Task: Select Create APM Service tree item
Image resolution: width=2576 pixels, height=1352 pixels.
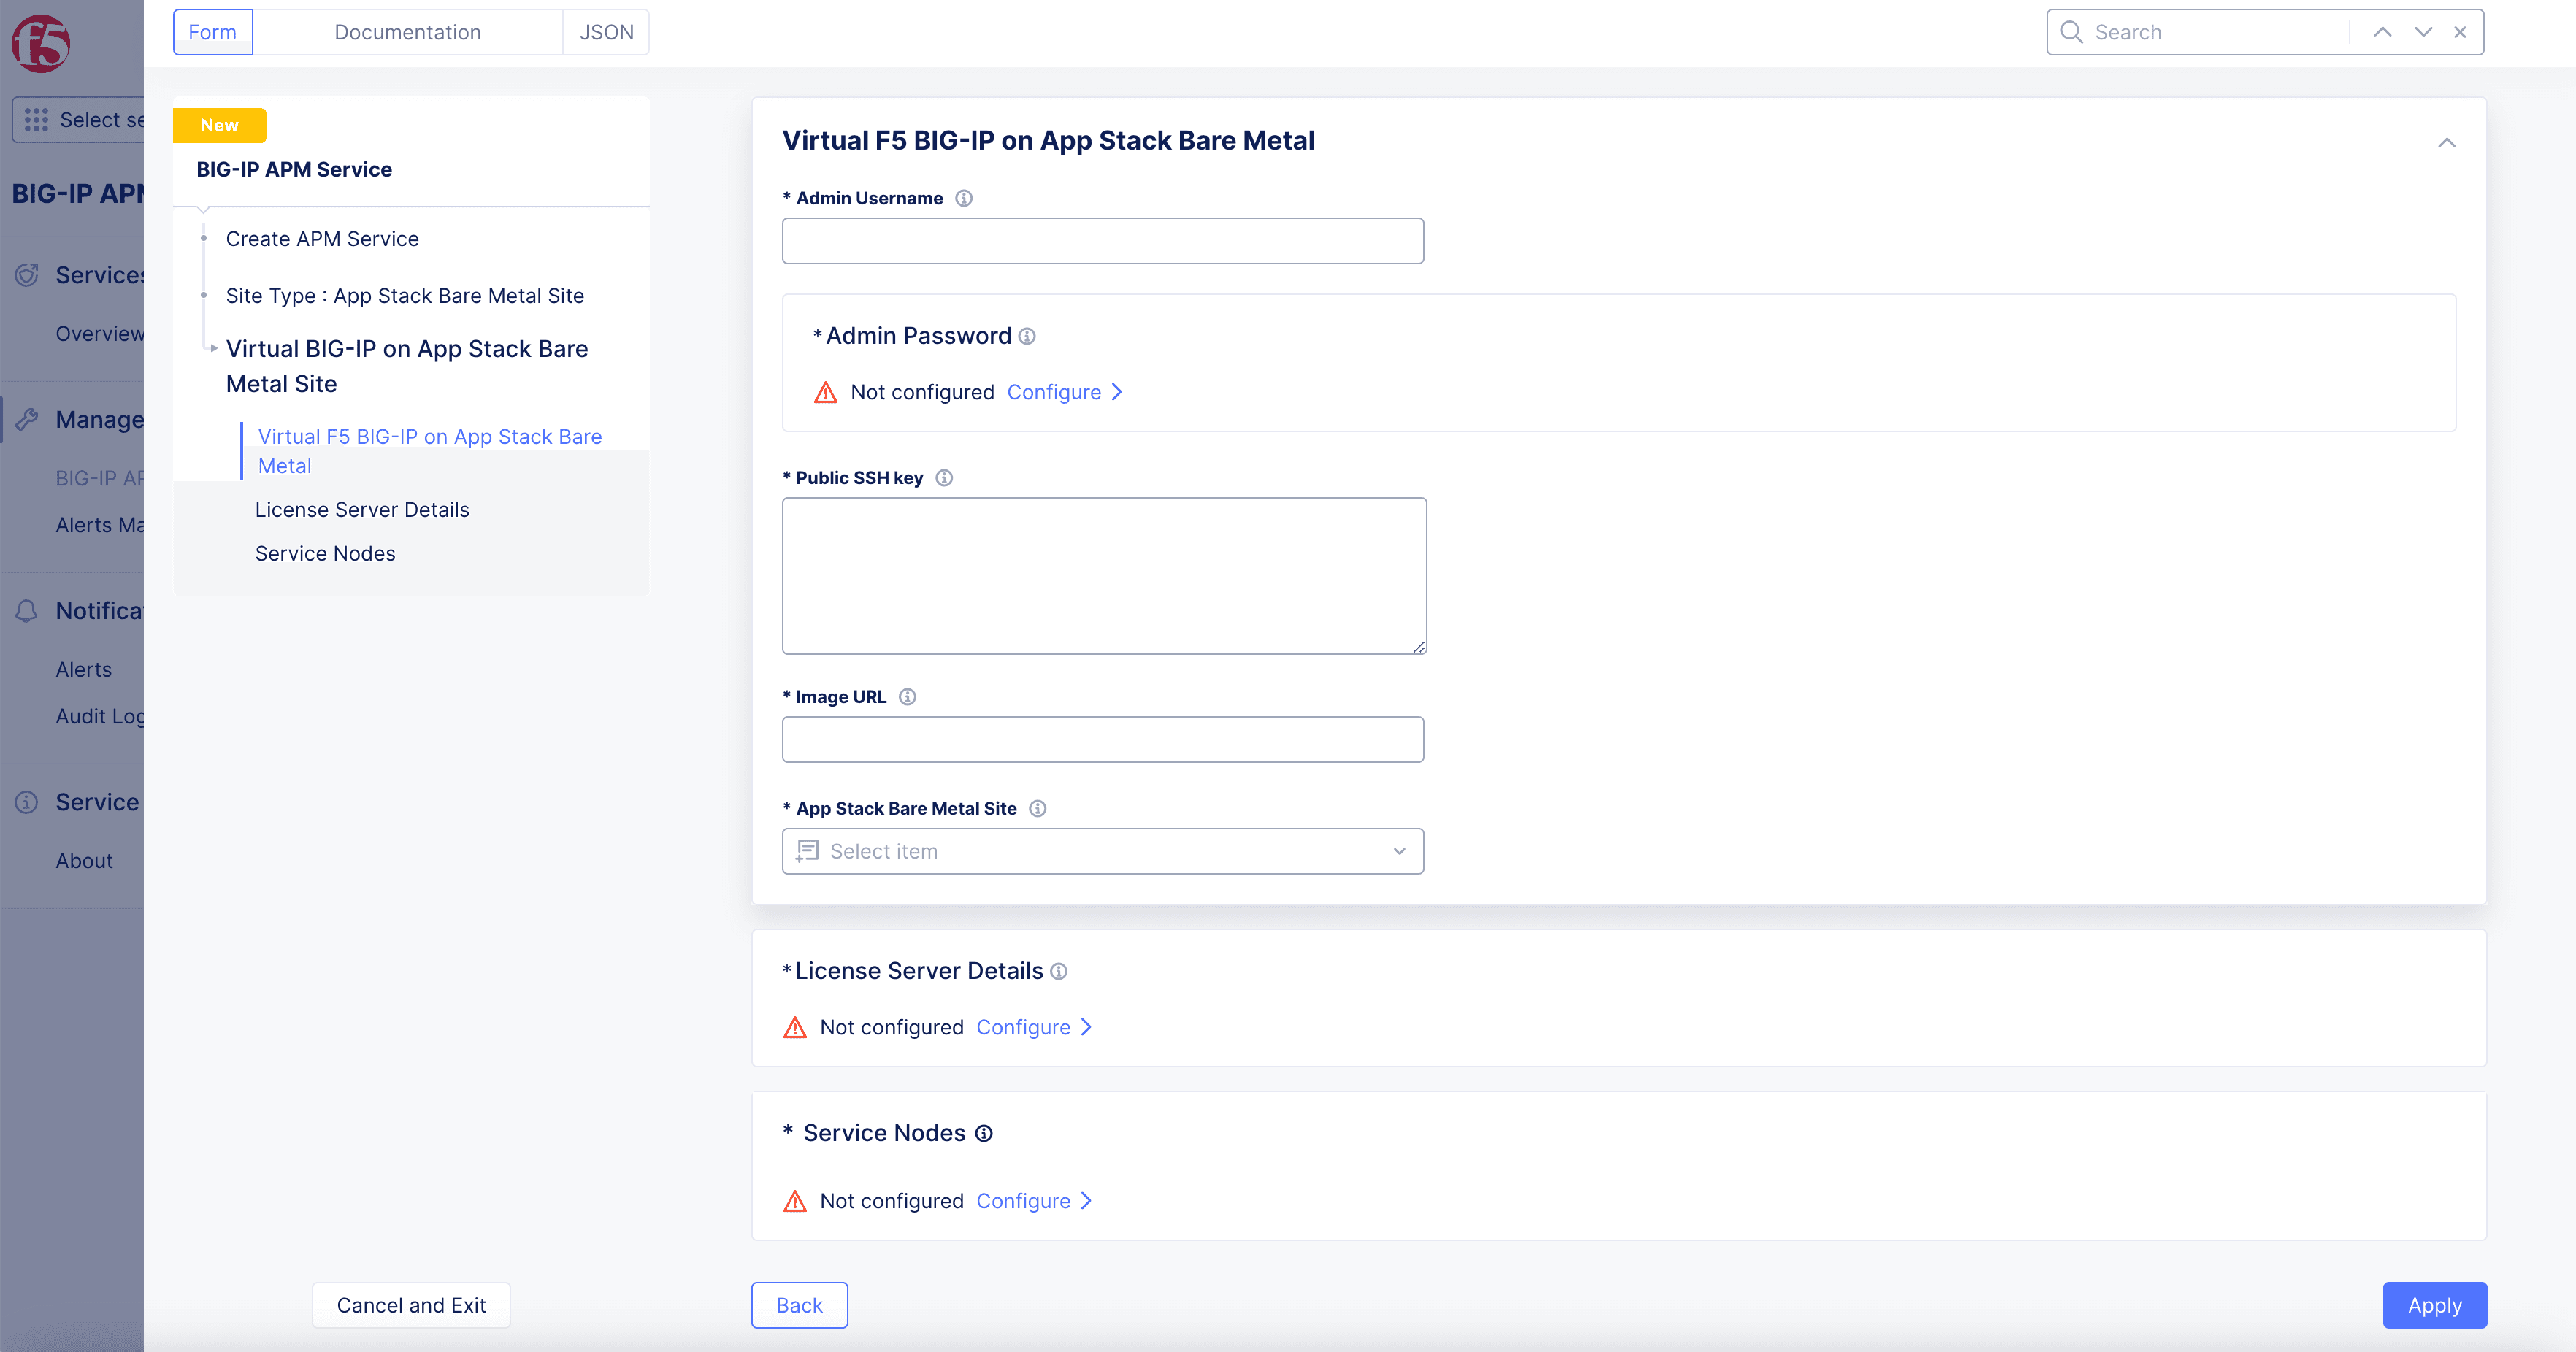Action: pos(322,239)
